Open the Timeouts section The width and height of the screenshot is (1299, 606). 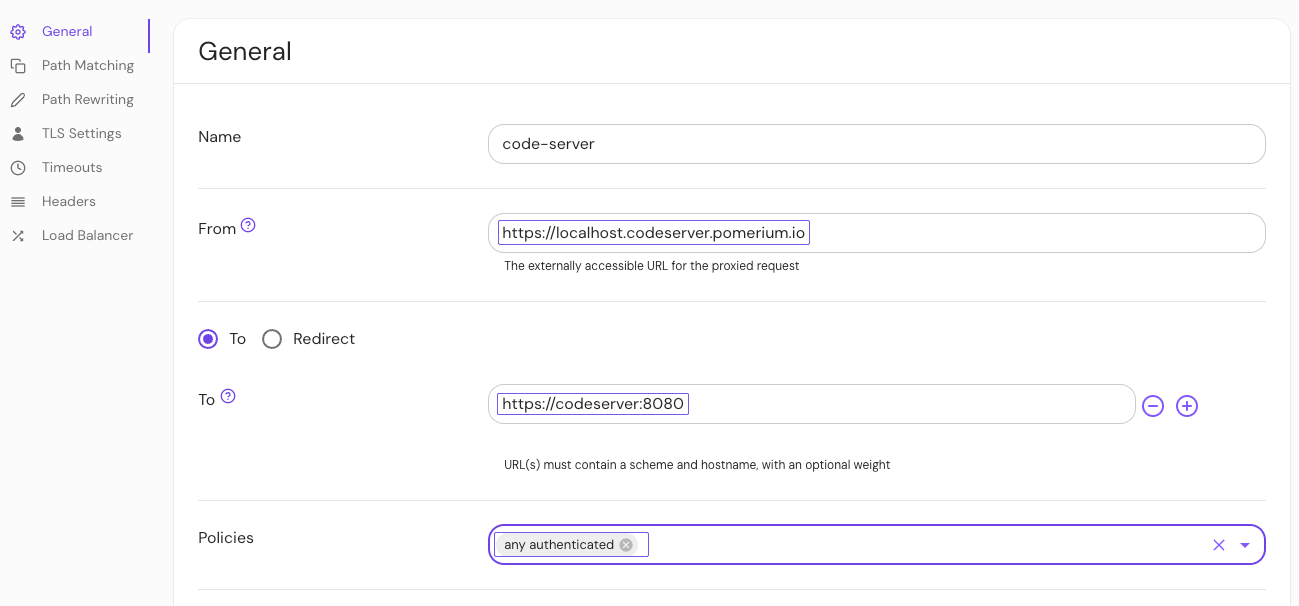pos(75,168)
